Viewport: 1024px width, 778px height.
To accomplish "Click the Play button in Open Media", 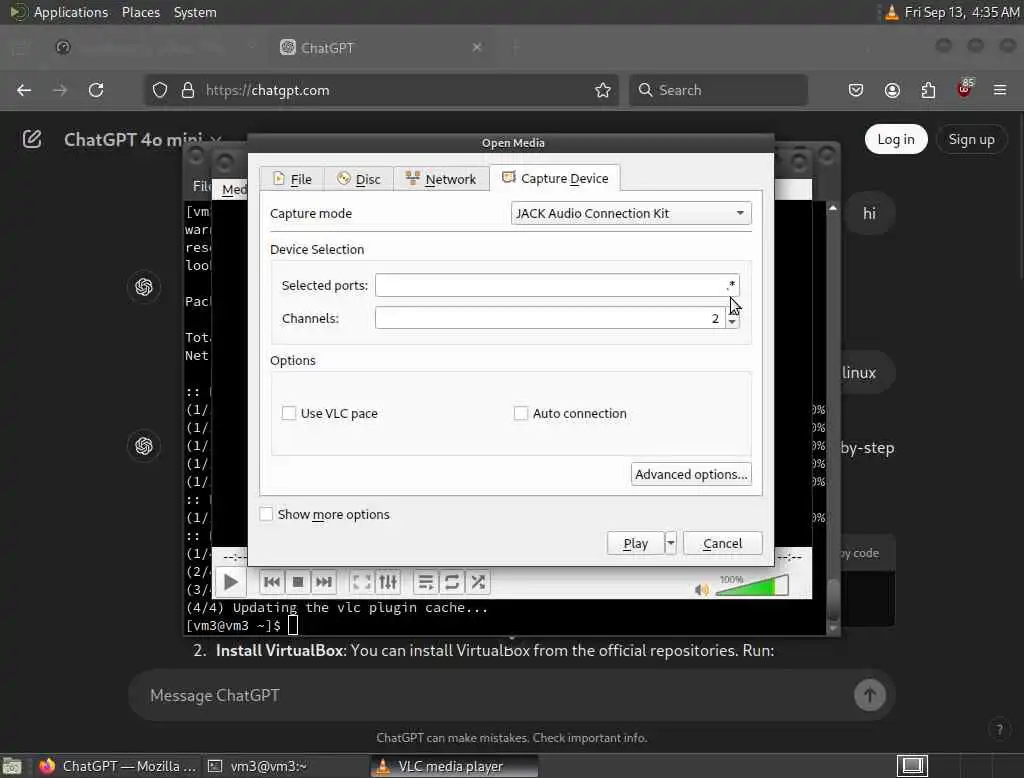I will point(635,543).
